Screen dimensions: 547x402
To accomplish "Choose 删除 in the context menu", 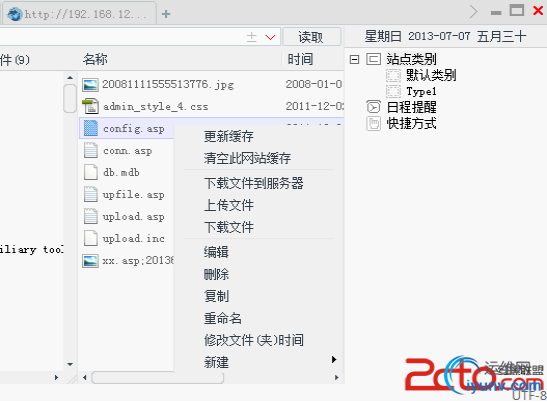I will (x=216, y=274).
